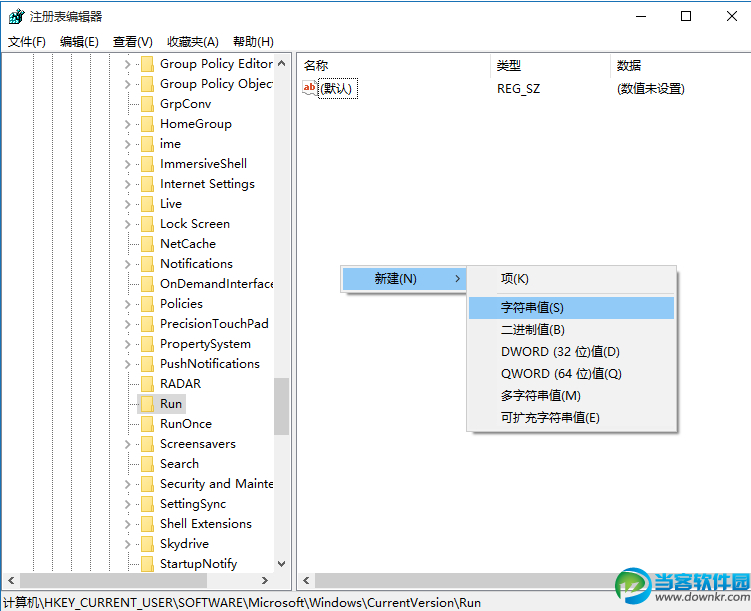Screen dimensions: 751x611
Task: Click the SettingSync folder icon
Action: click(148, 504)
